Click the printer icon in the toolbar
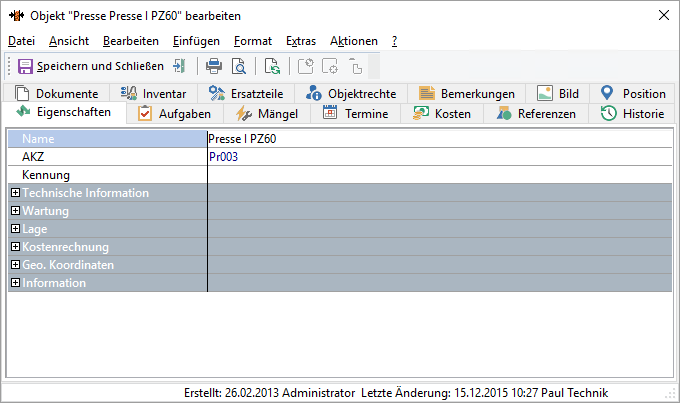680x403 pixels. [214, 66]
